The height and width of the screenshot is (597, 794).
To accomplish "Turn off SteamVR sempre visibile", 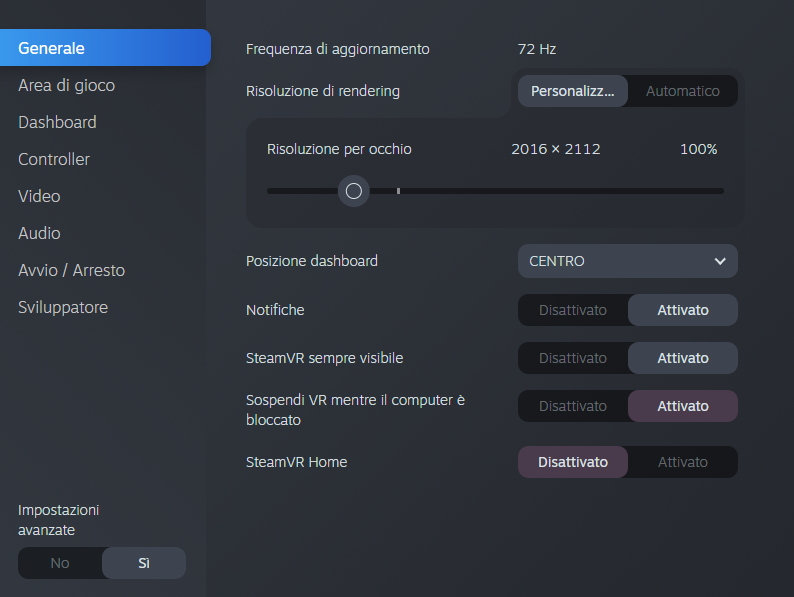I will click(573, 358).
